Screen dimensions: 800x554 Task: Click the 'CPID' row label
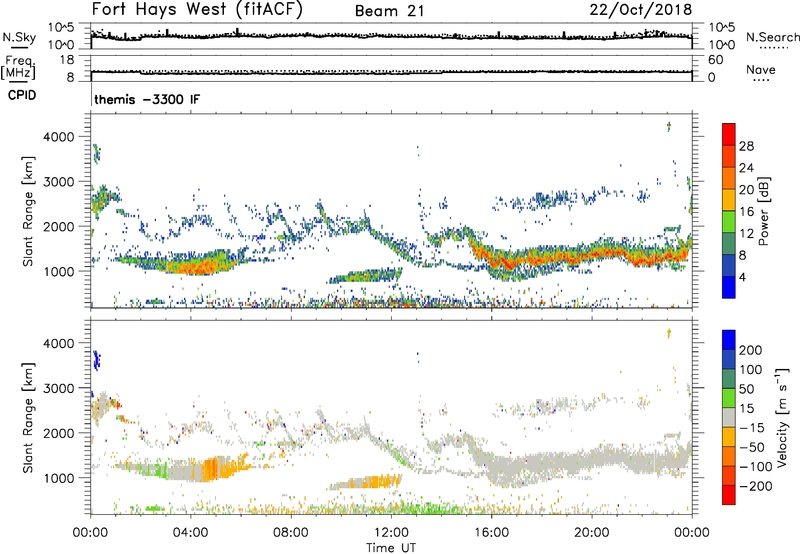(22, 95)
